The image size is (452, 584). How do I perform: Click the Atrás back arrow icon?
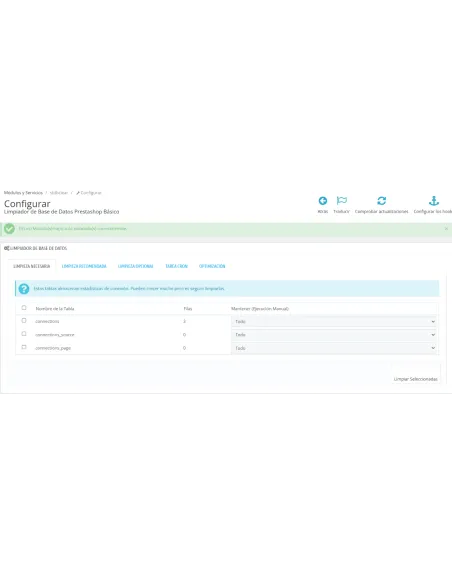323,201
